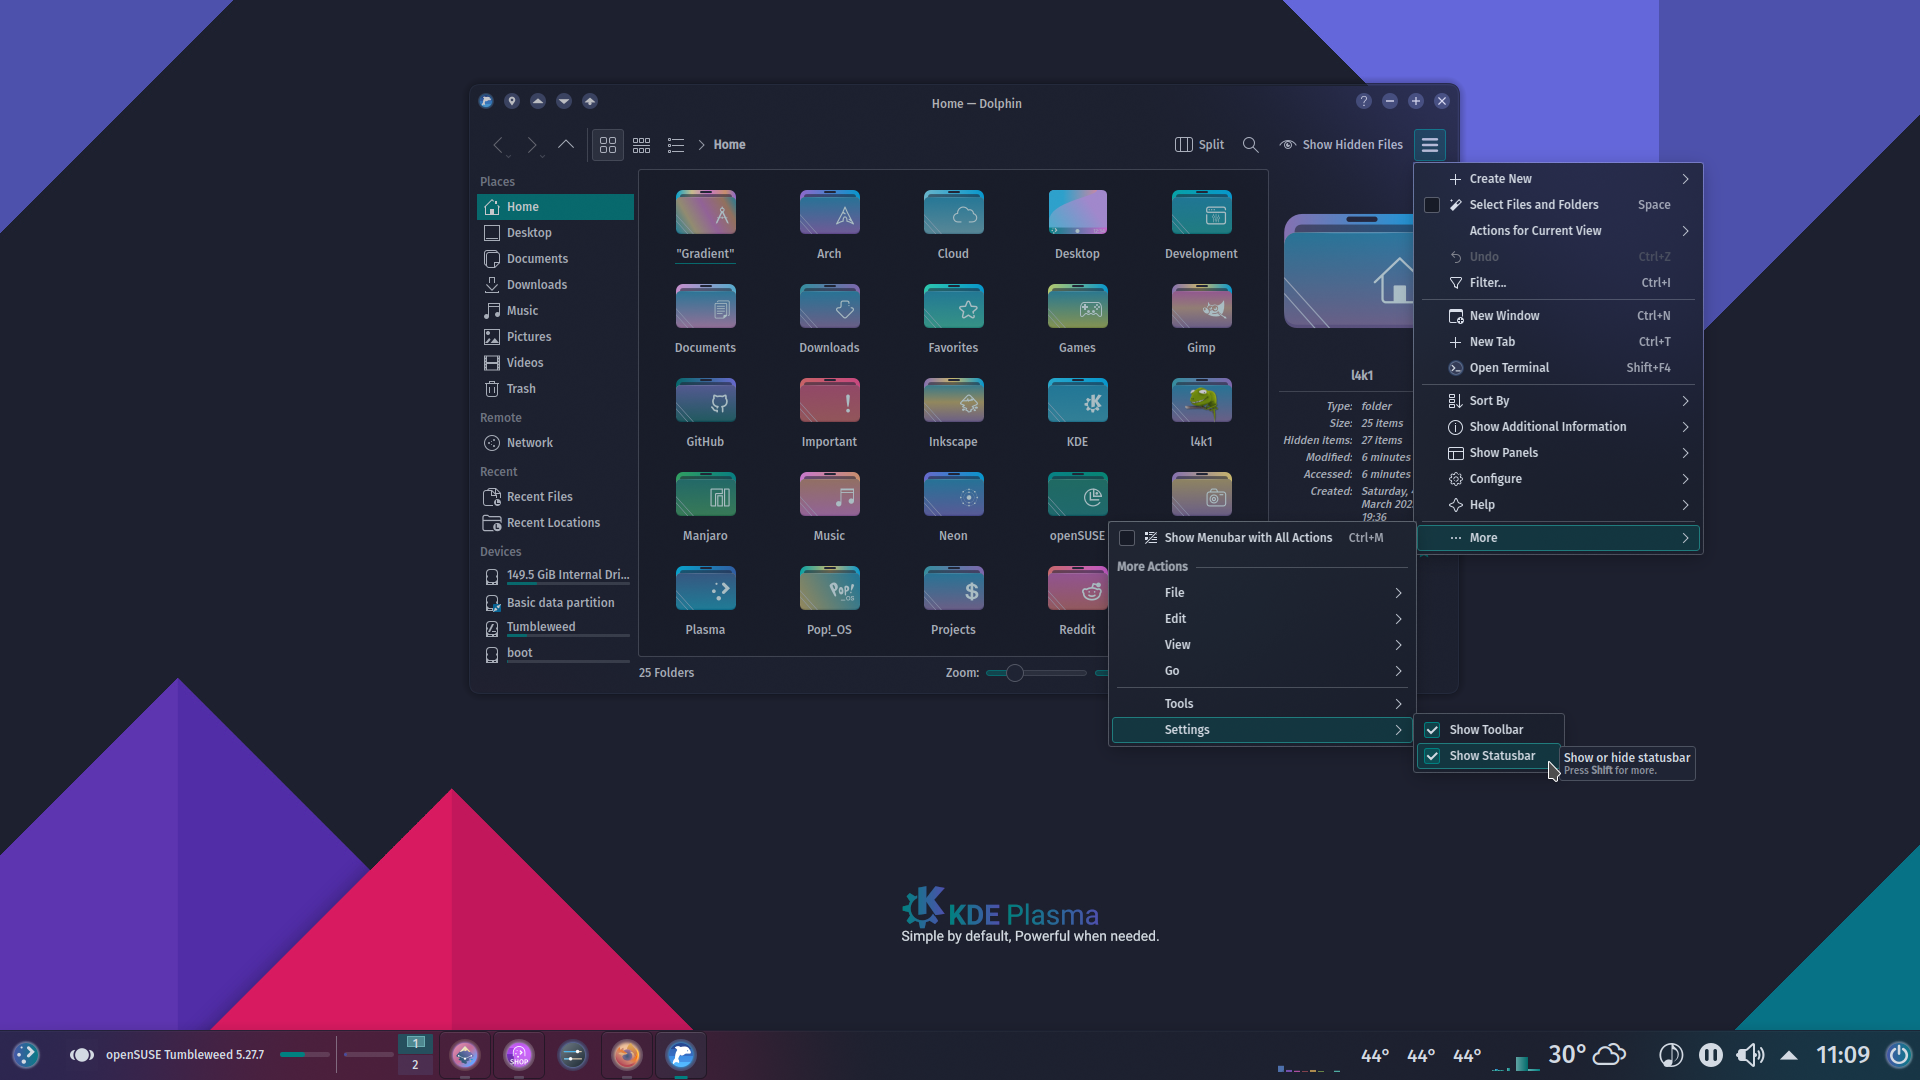Open the Important folder
This screenshot has height=1080, width=1920.
[829, 414]
